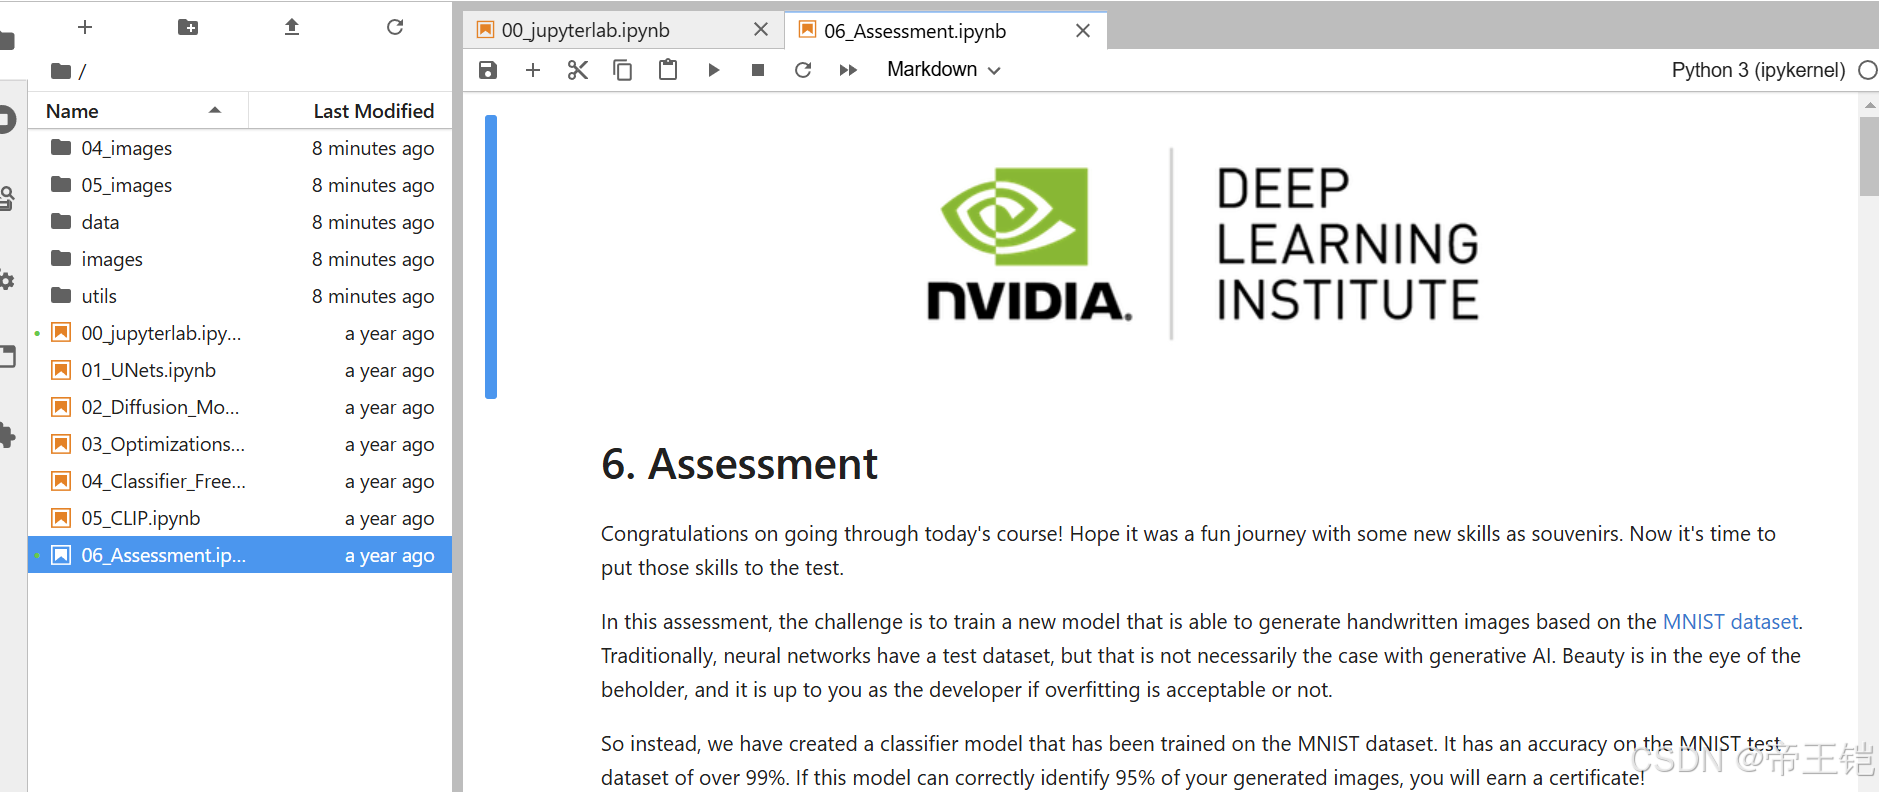1879x792 pixels.
Task: Click the Python 3 (ipykernel) kernel name
Action: pos(1758,70)
